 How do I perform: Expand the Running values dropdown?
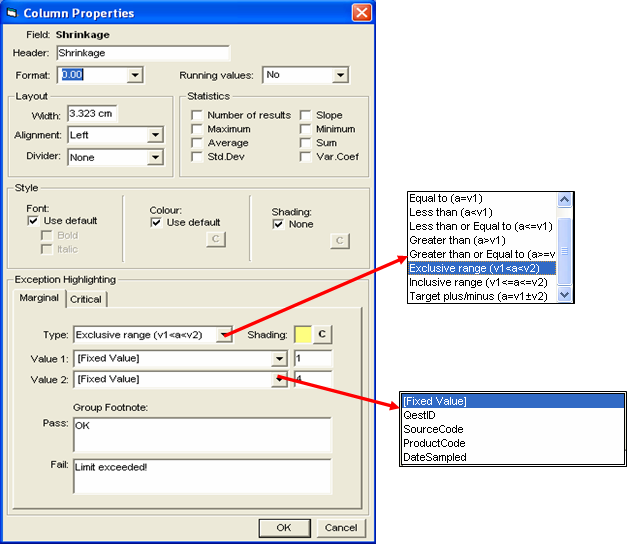(340, 75)
